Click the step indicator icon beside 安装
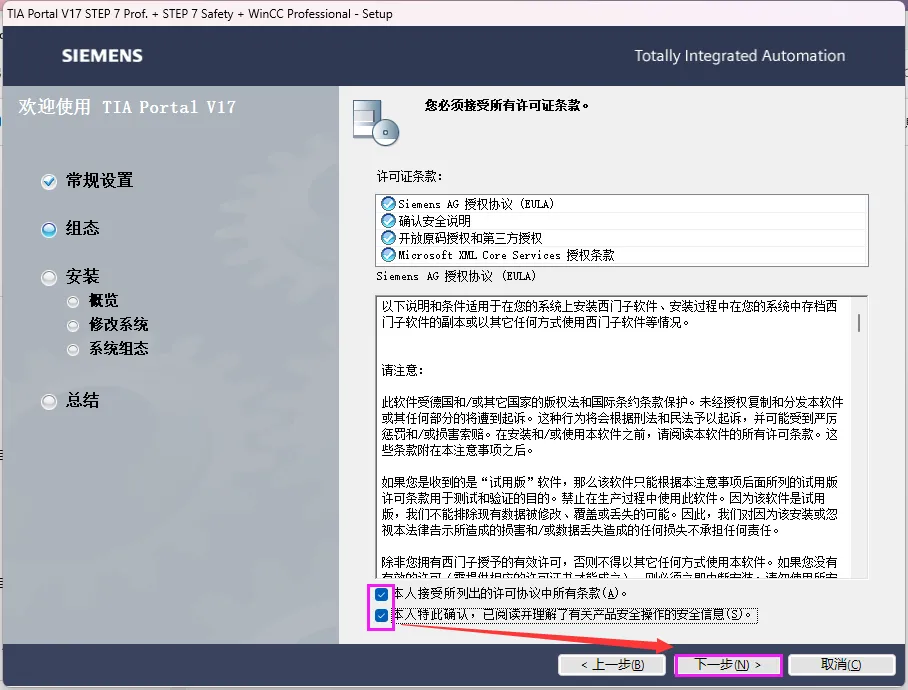This screenshot has width=908, height=690. (49, 277)
